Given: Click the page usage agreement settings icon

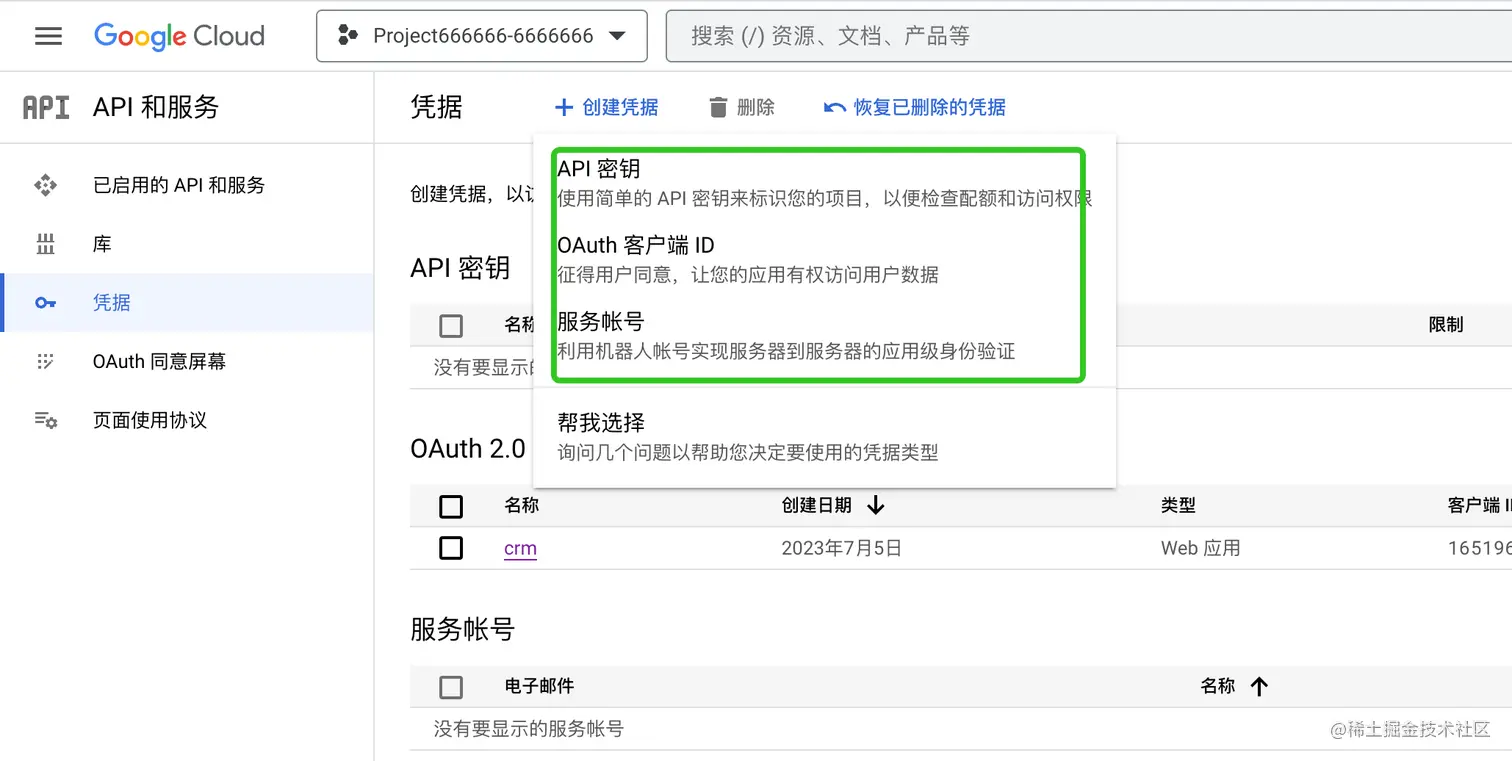Looking at the screenshot, I should [x=46, y=420].
